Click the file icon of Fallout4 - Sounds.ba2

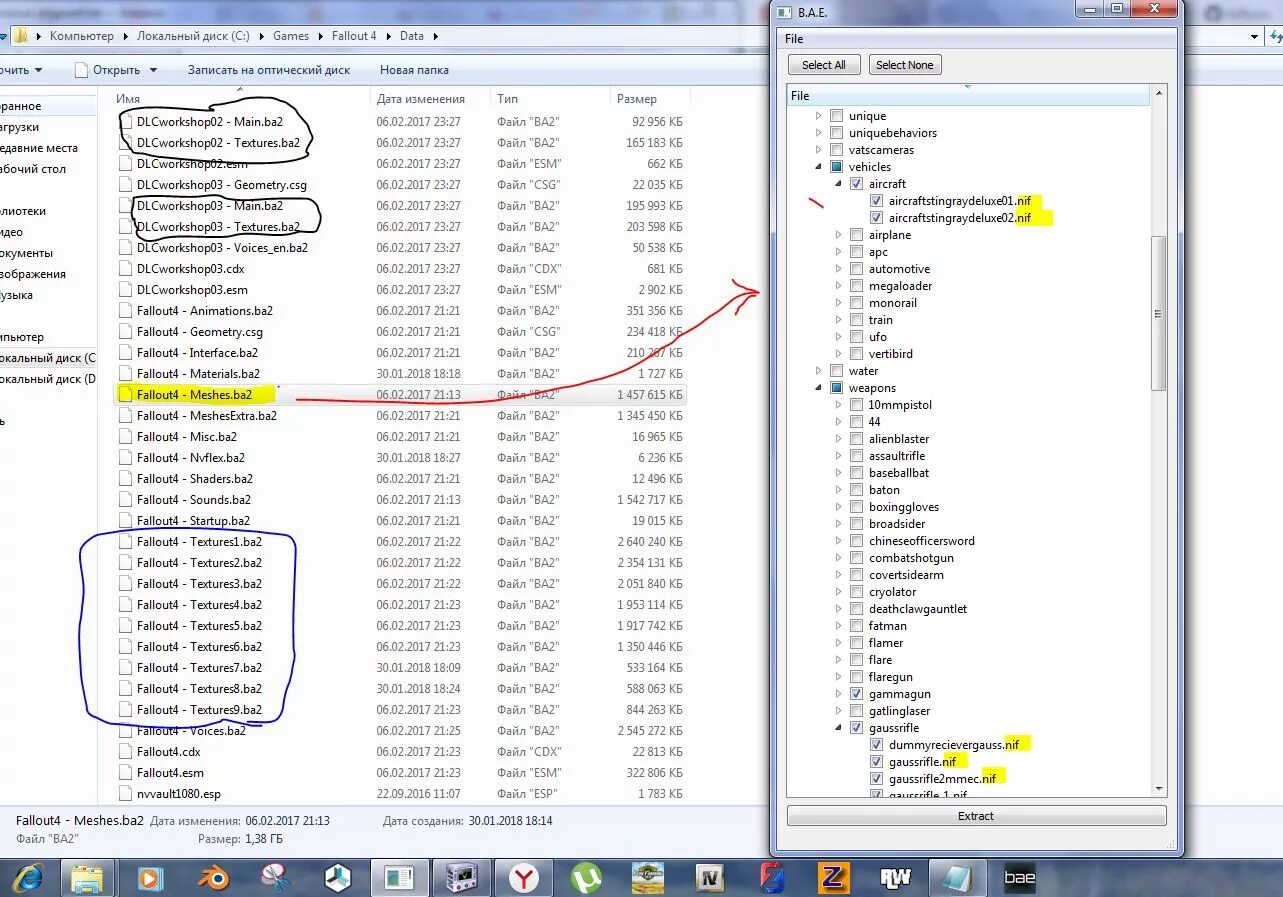click(124, 500)
